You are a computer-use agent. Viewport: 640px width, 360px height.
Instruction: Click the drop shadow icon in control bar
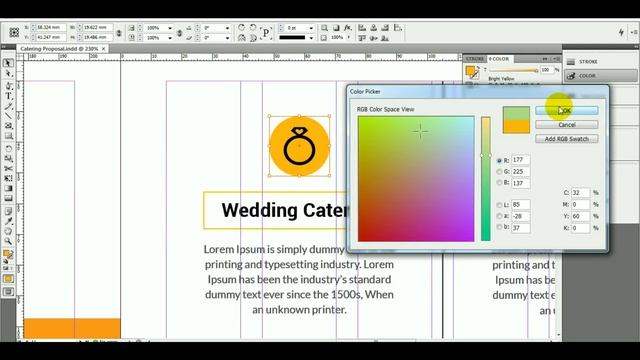pos(336,27)
